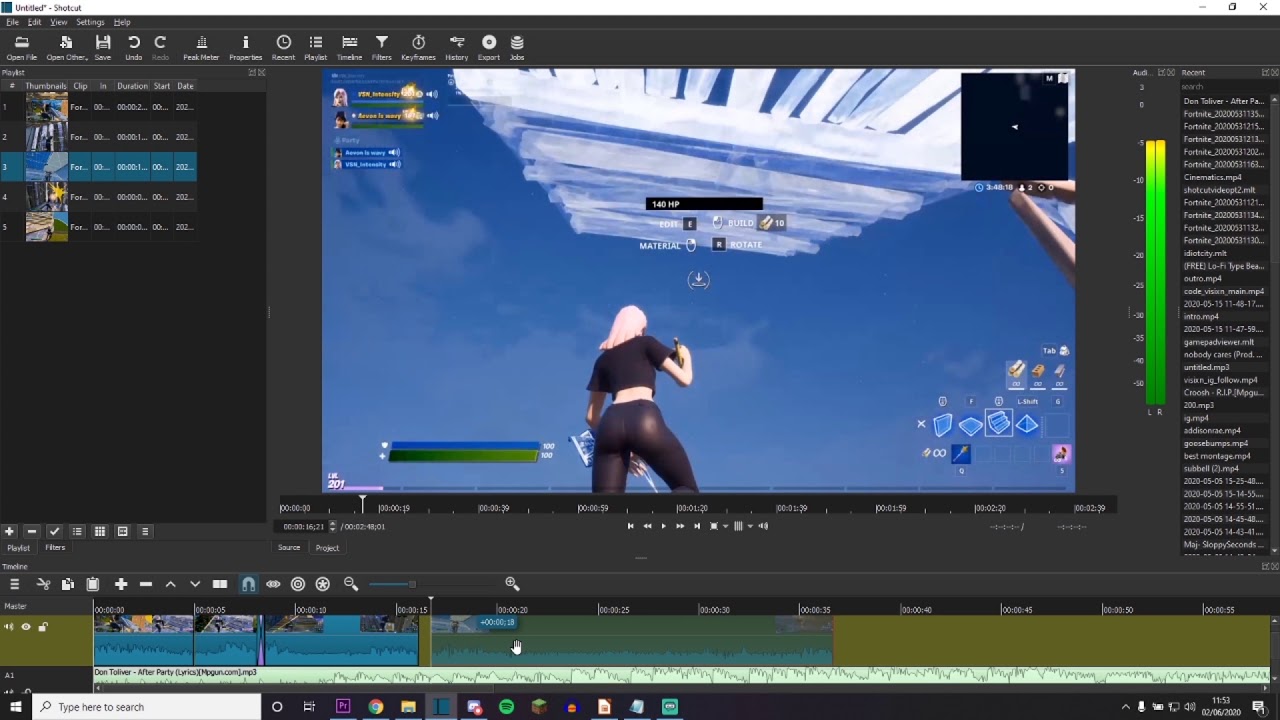Zoom in the timeline
This screenshot has width=1280, height=720.
[x=512, y=584]
